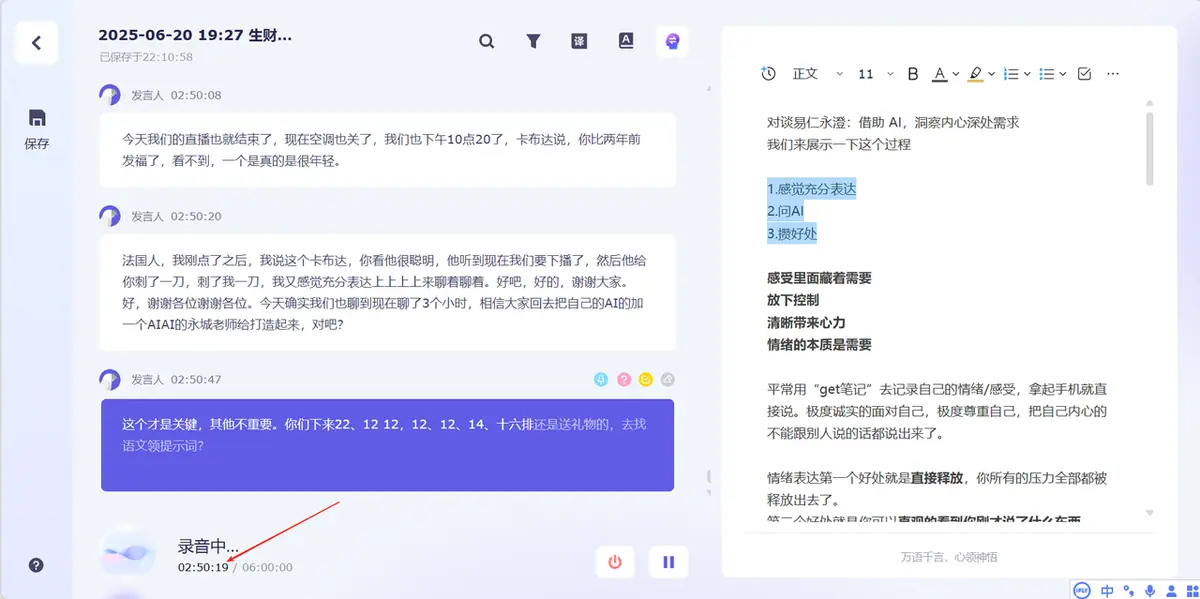Click the bold line 清晰带来心力
Screen dimensions: 1200x599
point(806,323)
